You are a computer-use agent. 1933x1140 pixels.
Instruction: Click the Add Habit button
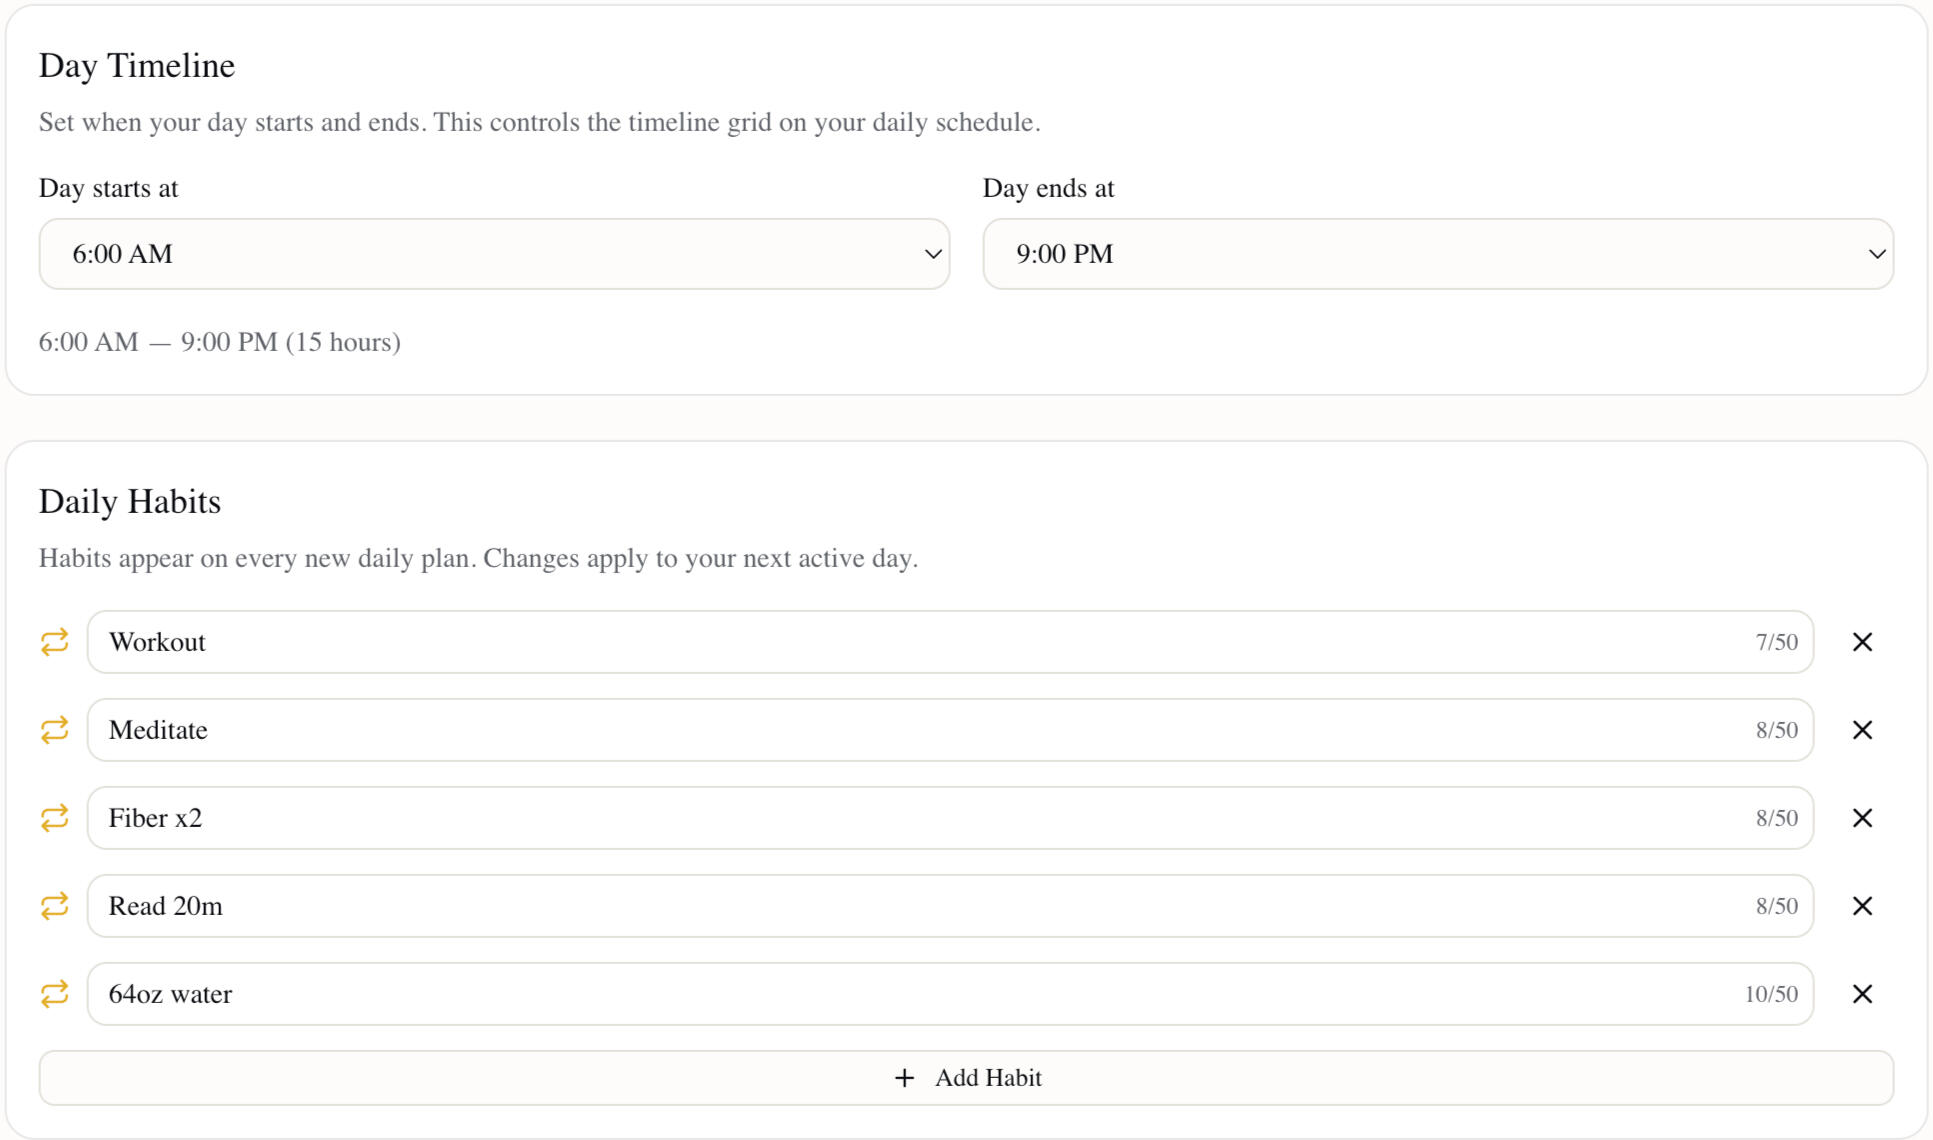coord(966,1078)
